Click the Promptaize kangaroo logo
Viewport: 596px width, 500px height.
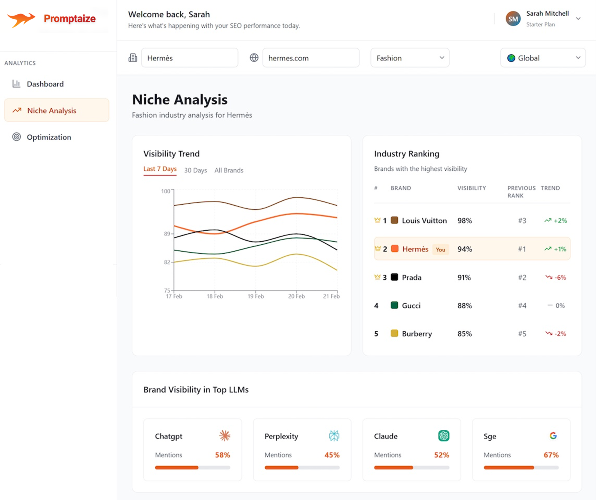coord(21,19)
